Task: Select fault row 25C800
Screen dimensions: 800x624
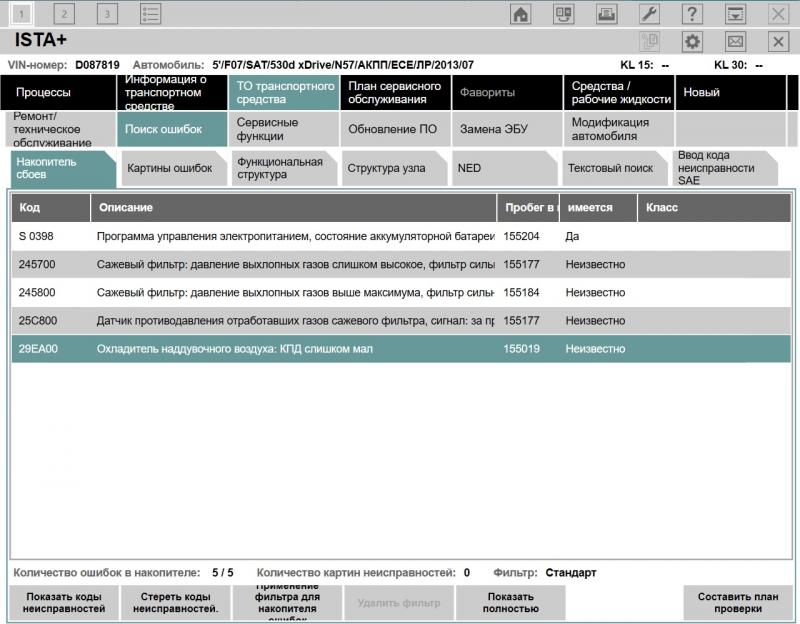Action: click(401, 320)
